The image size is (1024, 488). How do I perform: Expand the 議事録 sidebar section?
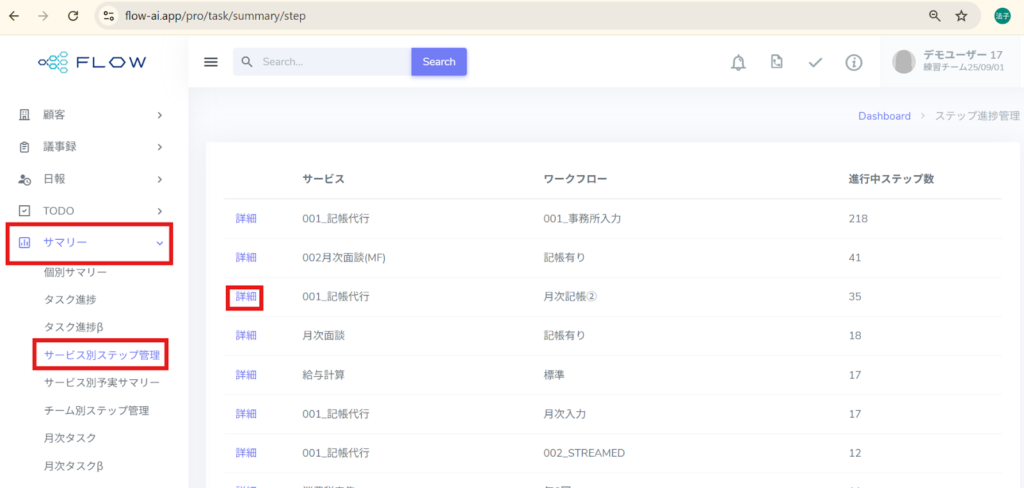91,147
